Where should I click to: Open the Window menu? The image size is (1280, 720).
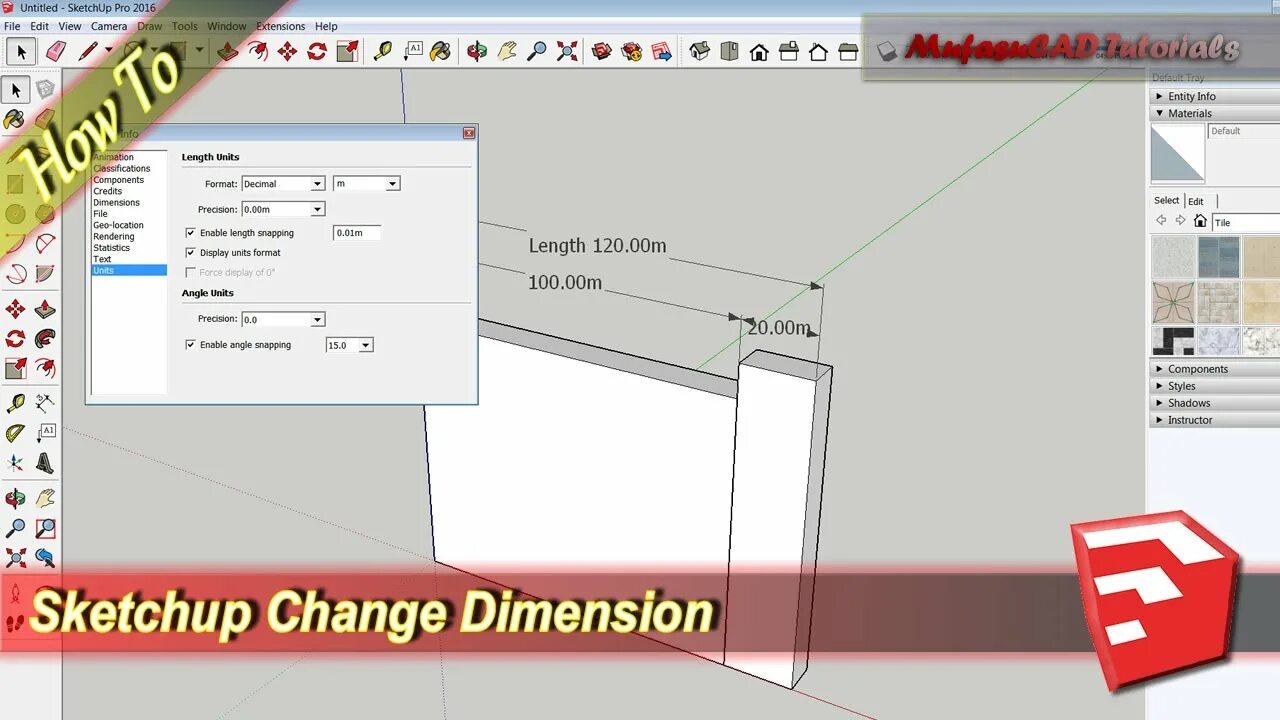point(227,26)
